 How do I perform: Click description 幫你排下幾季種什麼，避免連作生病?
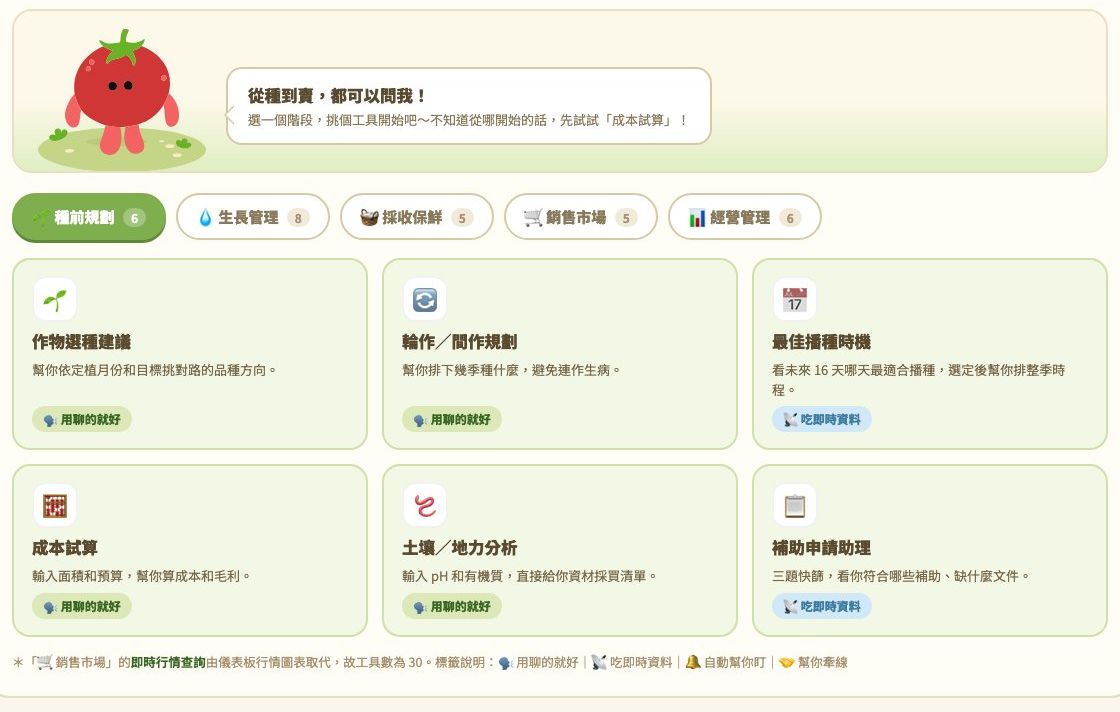click(511, 370)
